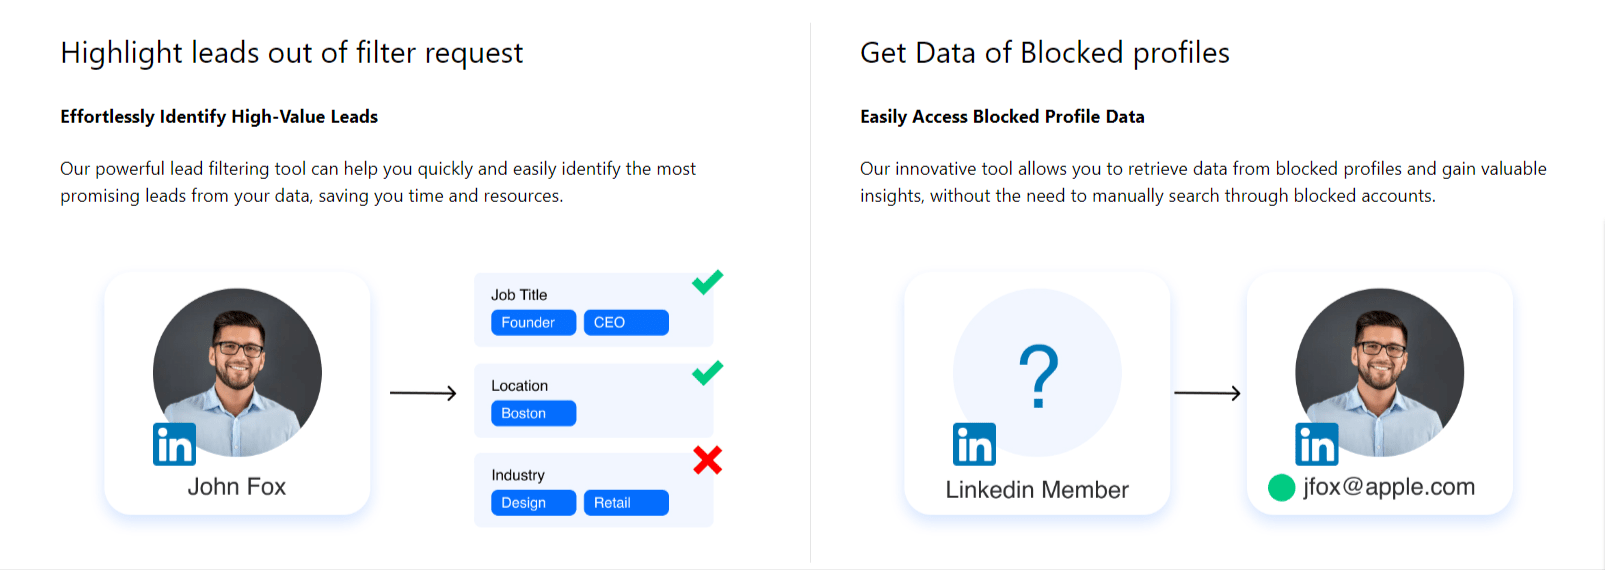Click the green checkmark beside Location
Viewport: 1605px width, 570px height.
pyautogui.click(x=707, y=373)
